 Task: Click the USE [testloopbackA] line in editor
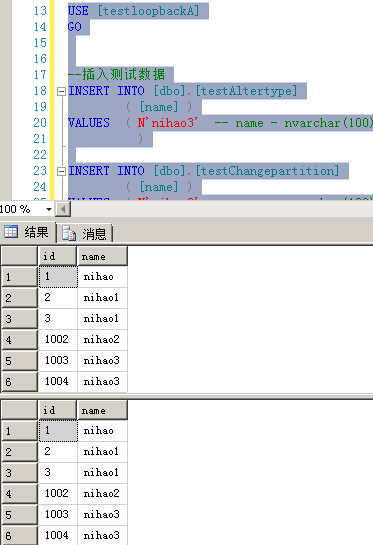click(134, 11)
